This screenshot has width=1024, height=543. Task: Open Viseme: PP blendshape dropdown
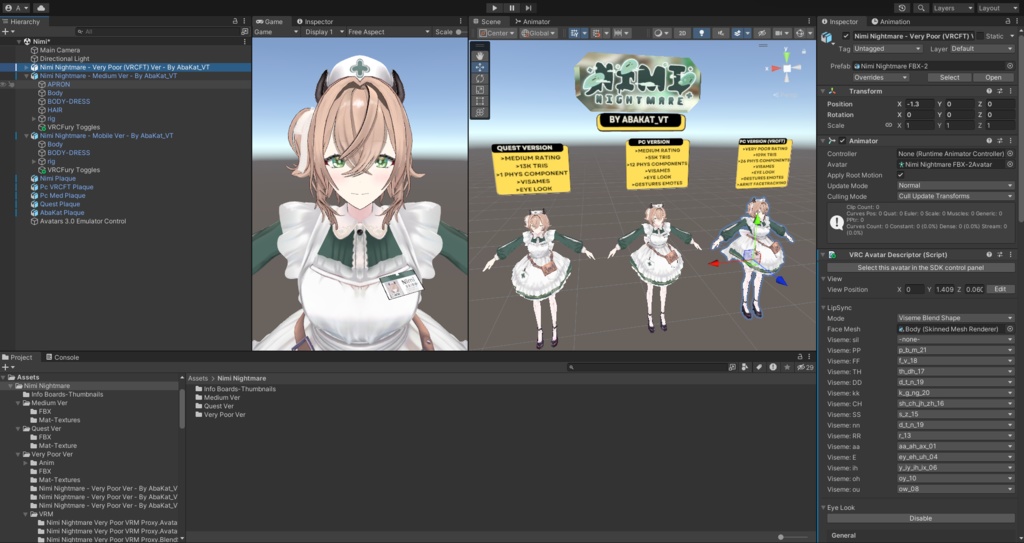(x=955, y=350)
